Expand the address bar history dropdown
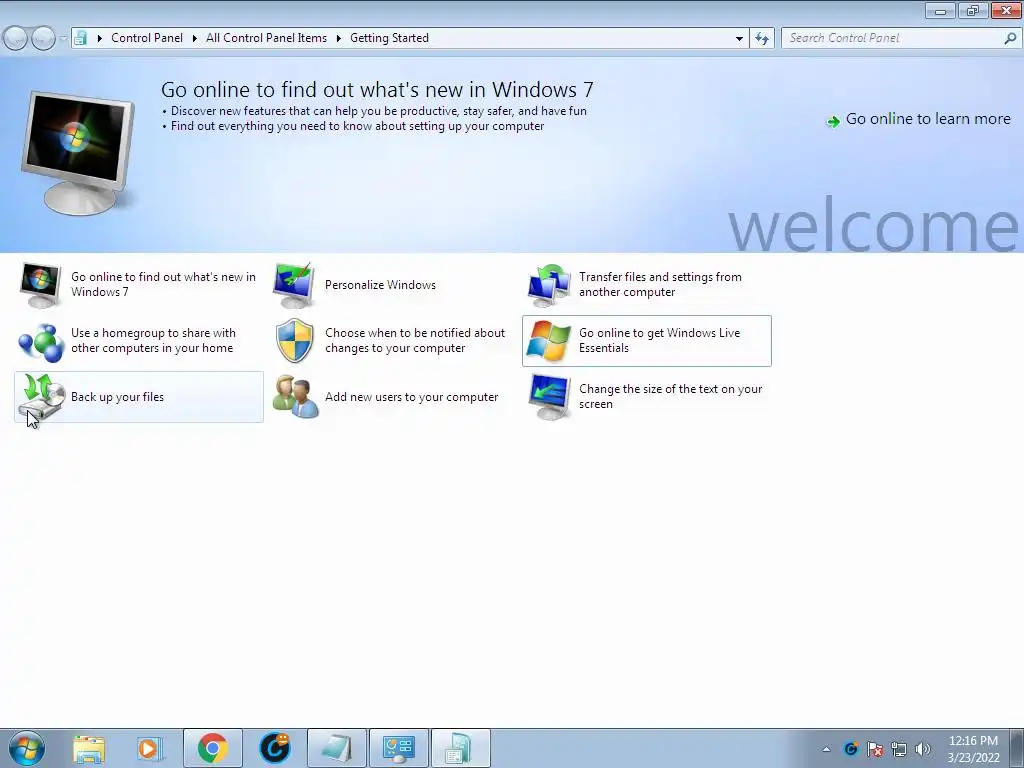1024x768 pixels. [739, 38]
